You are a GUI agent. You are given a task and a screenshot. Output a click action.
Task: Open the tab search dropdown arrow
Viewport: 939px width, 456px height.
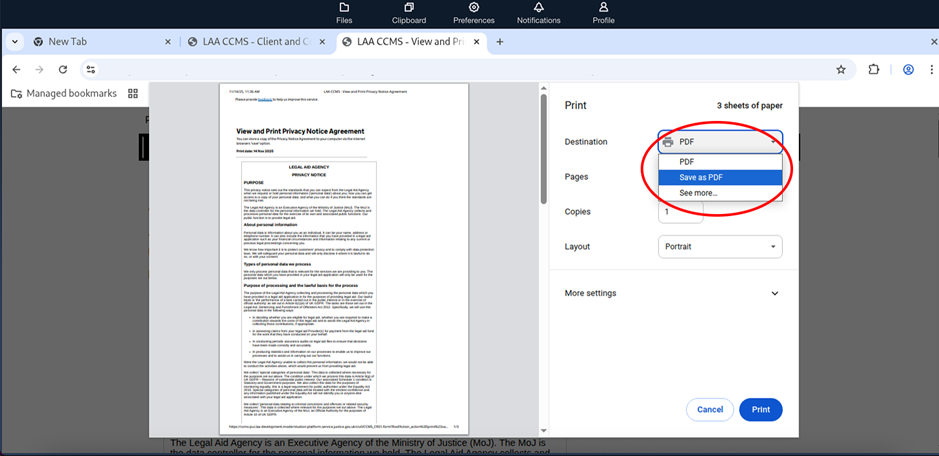pos(15,42)
